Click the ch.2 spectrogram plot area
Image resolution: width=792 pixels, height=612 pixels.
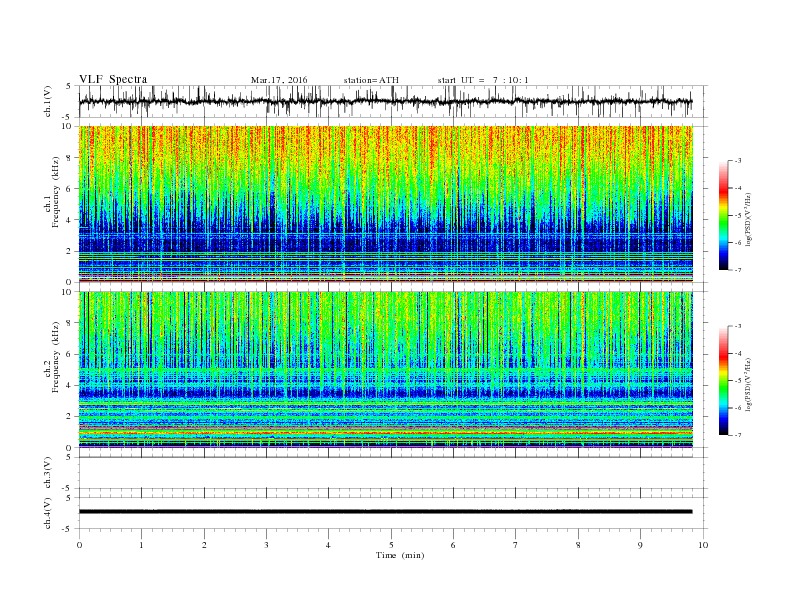(x=386, y=369)
